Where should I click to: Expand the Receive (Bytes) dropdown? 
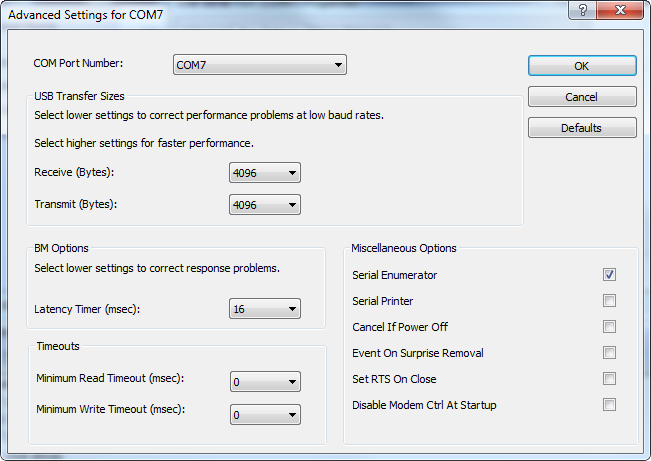tap(265, 173)
